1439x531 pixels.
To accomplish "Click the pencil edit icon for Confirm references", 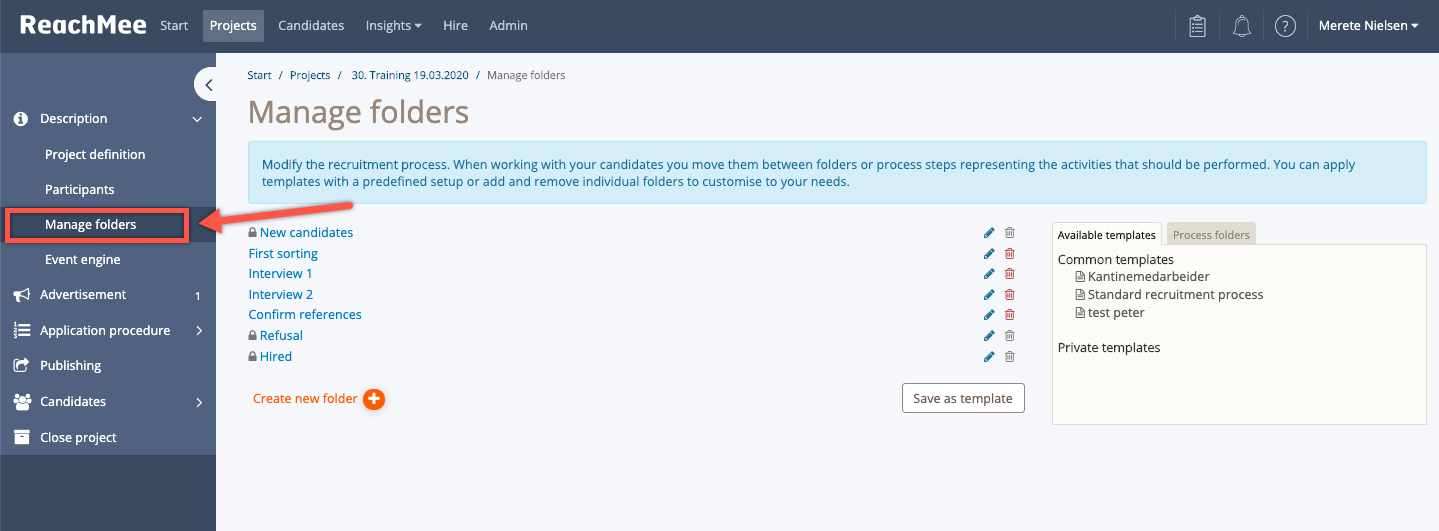I will point(989,315).
